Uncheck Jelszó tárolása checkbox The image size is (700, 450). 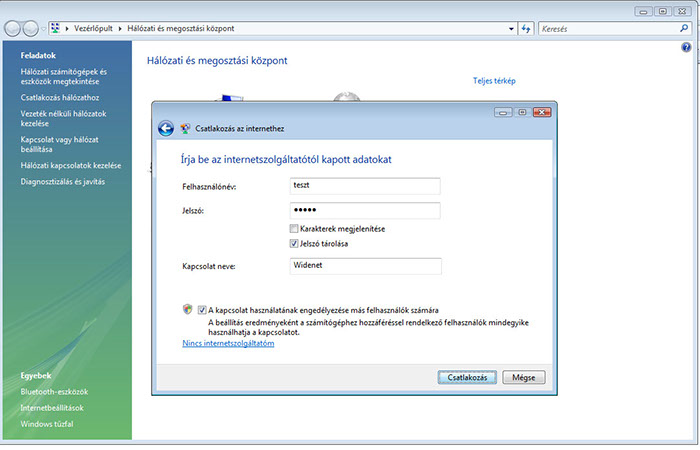pos(294,244)
